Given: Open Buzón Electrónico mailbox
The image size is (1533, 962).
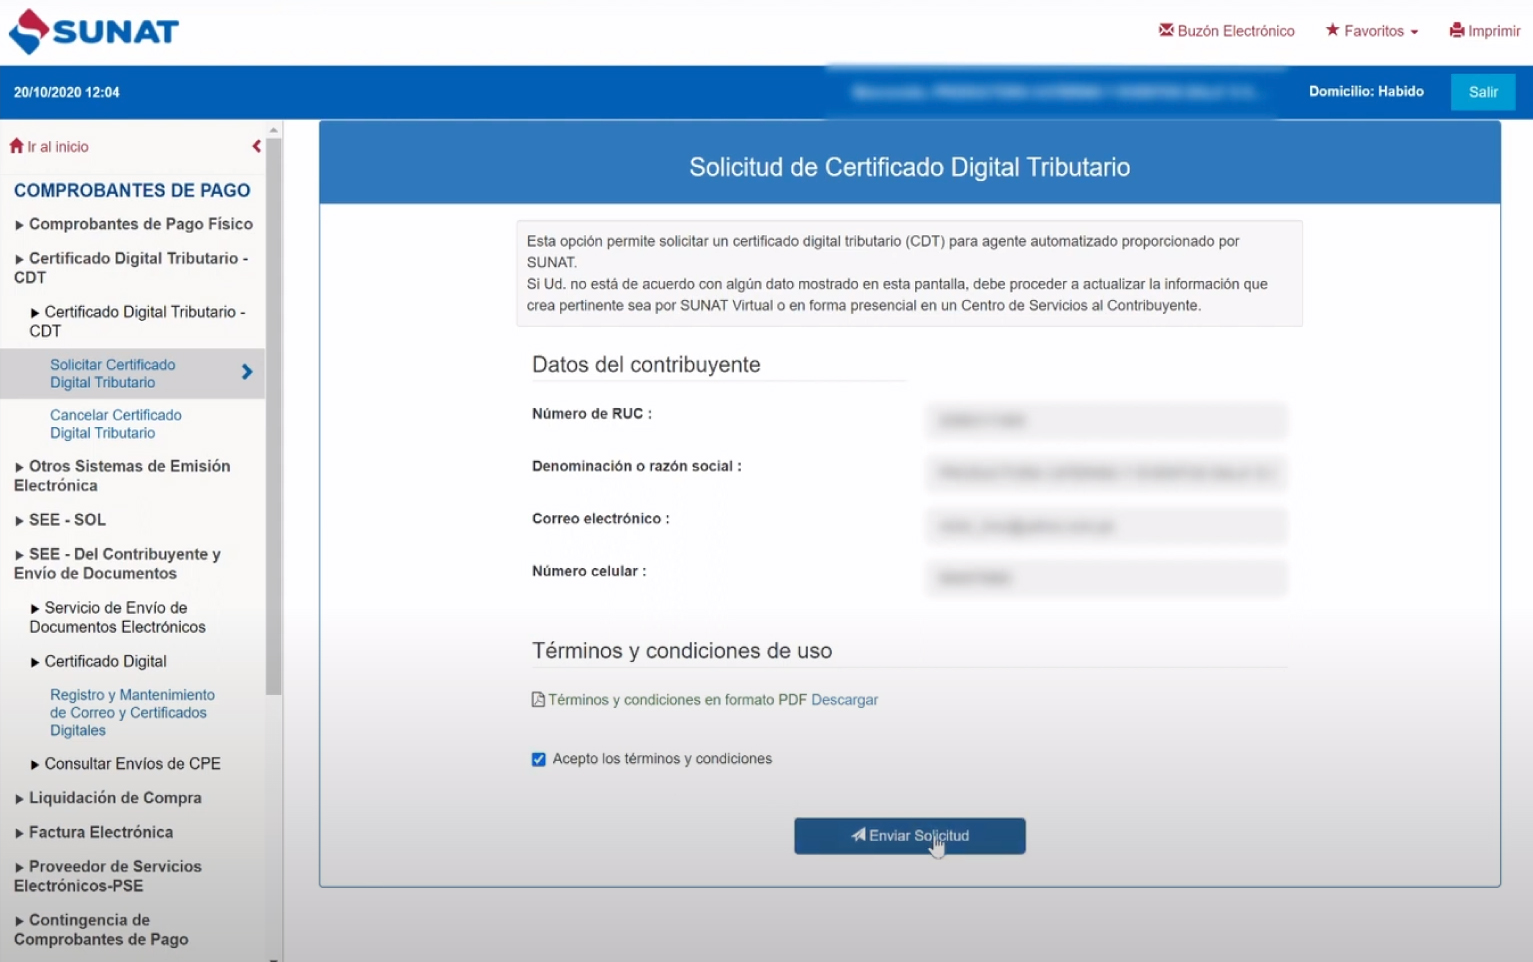Looking at the screenshot, I should [1226, 31].
